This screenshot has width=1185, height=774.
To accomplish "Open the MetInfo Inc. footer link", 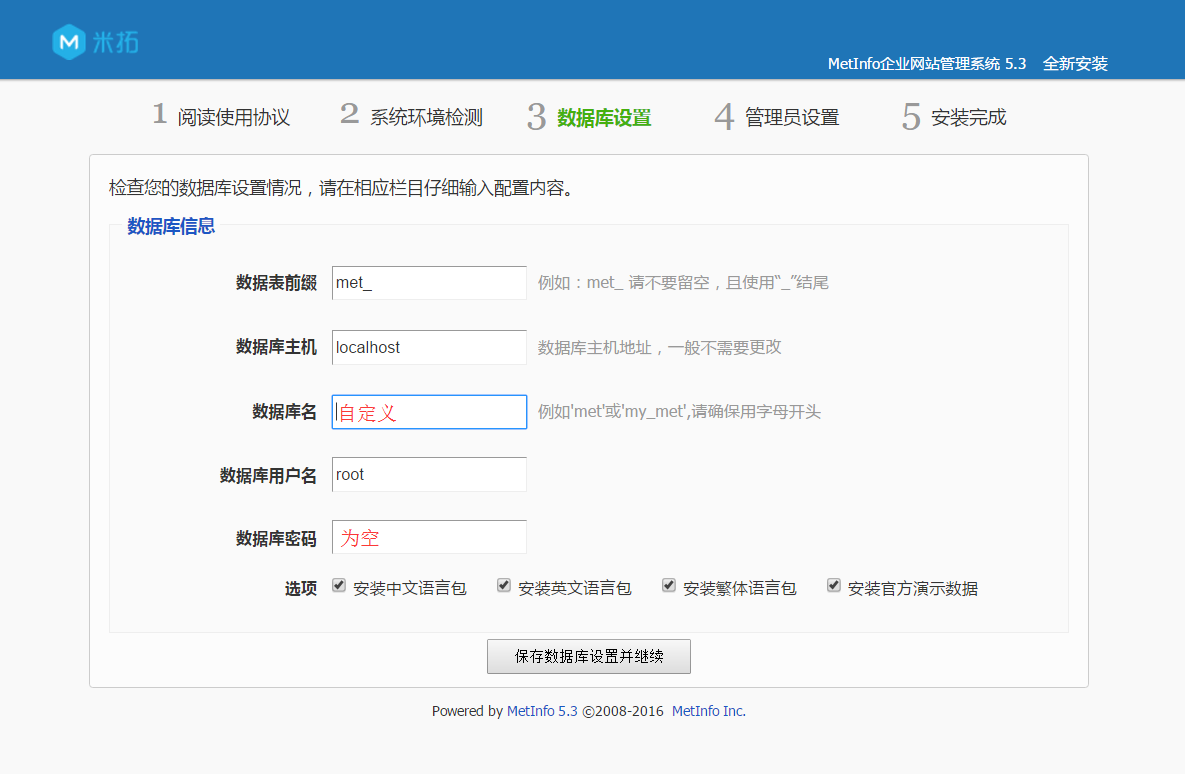I will click(x=708, y=712).
